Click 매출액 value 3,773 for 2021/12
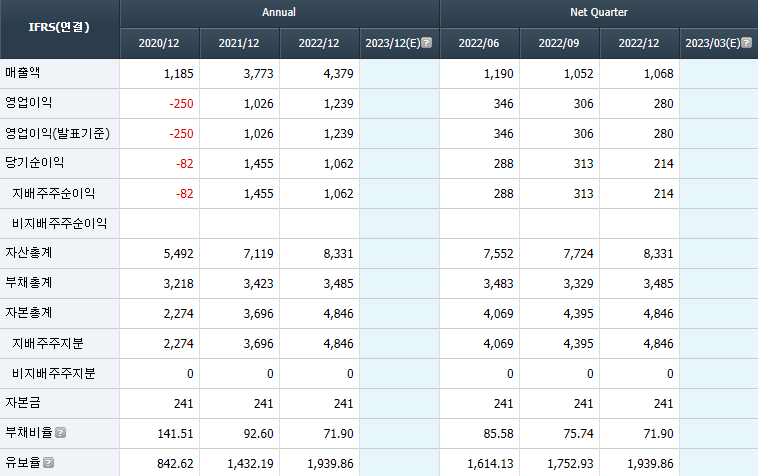This screenshot has height=476, width=758. 258,73
